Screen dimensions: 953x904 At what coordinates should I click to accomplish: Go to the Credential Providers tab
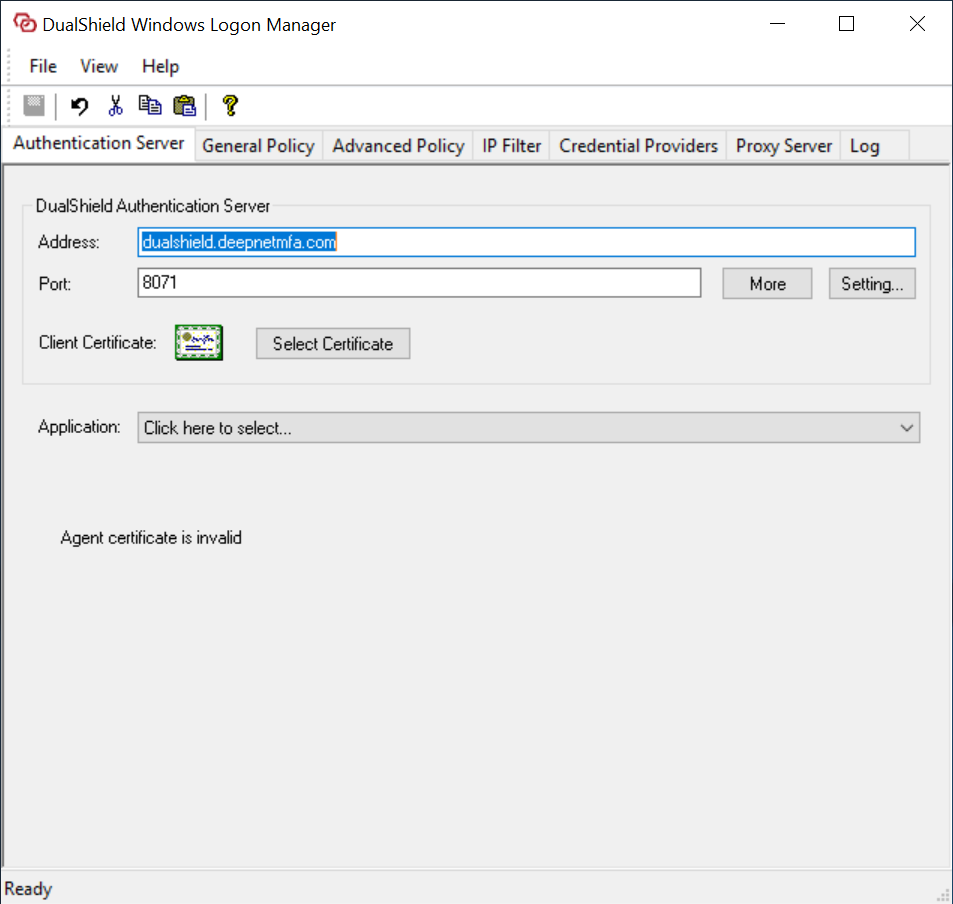(x=638, y=146)
